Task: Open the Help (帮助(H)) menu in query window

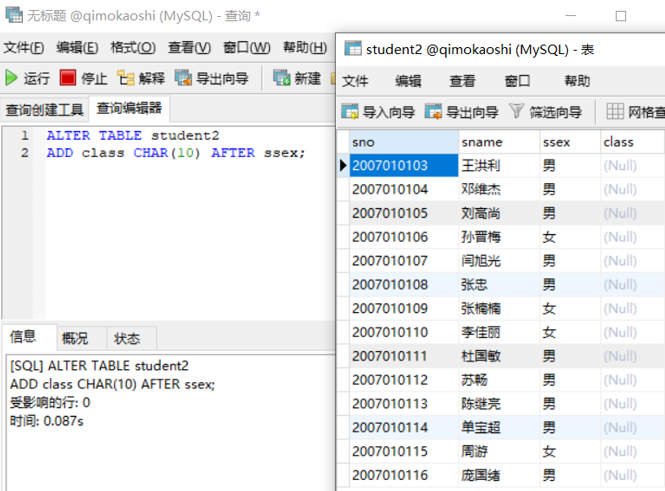Action: [305, 47]
